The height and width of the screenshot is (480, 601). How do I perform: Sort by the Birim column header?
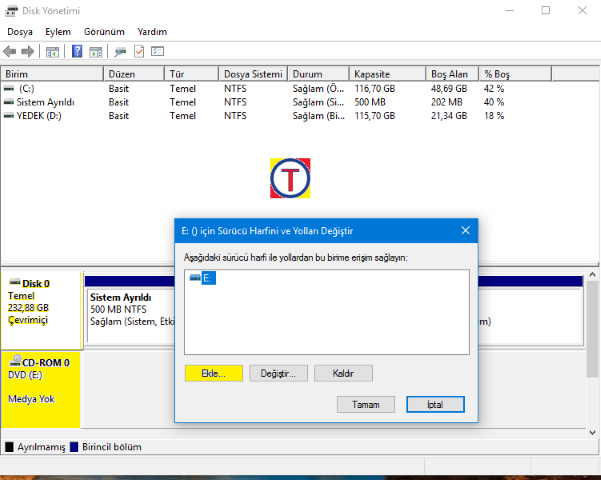(52, 74)
